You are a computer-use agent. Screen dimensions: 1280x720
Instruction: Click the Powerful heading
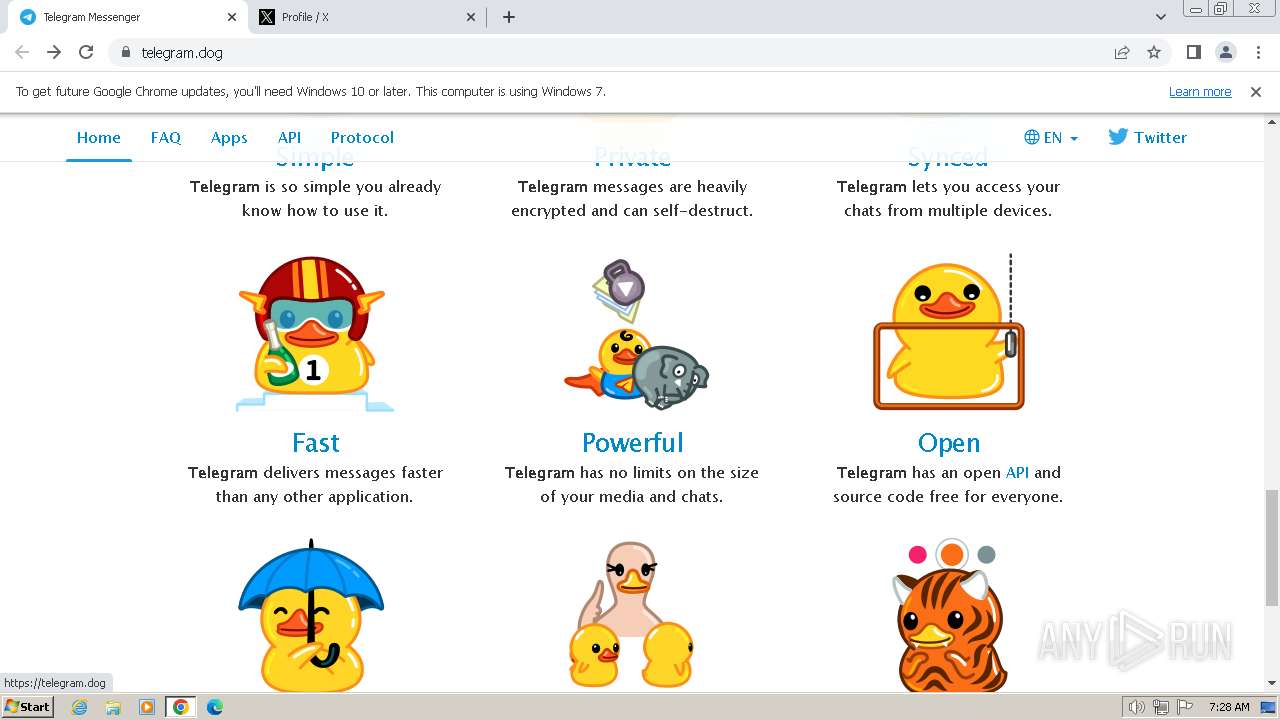(633, 443)
